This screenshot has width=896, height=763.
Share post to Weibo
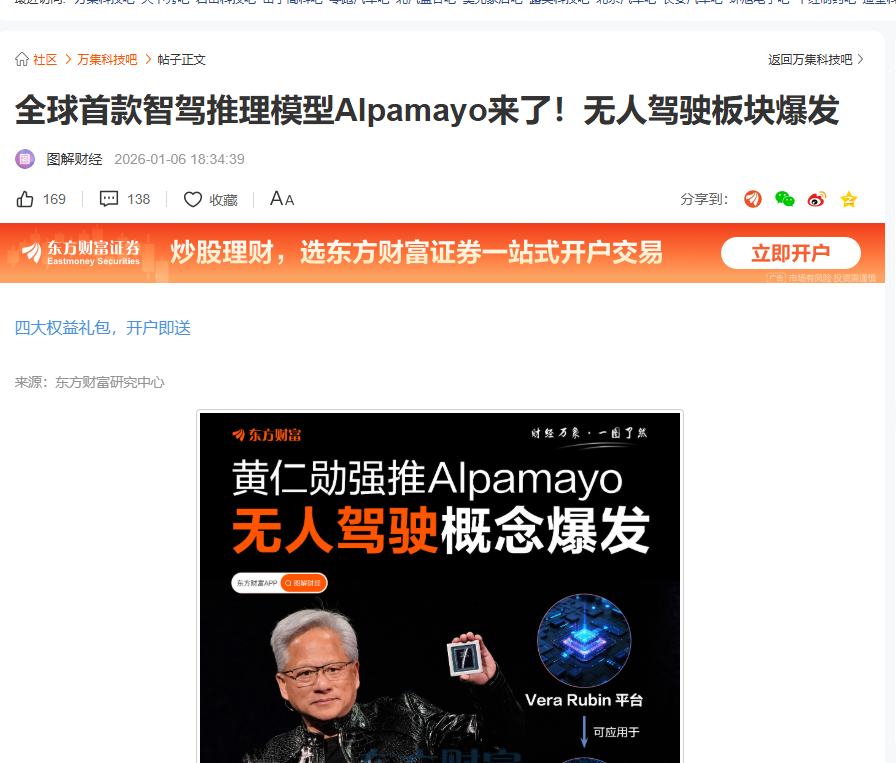tap(817, 199)
